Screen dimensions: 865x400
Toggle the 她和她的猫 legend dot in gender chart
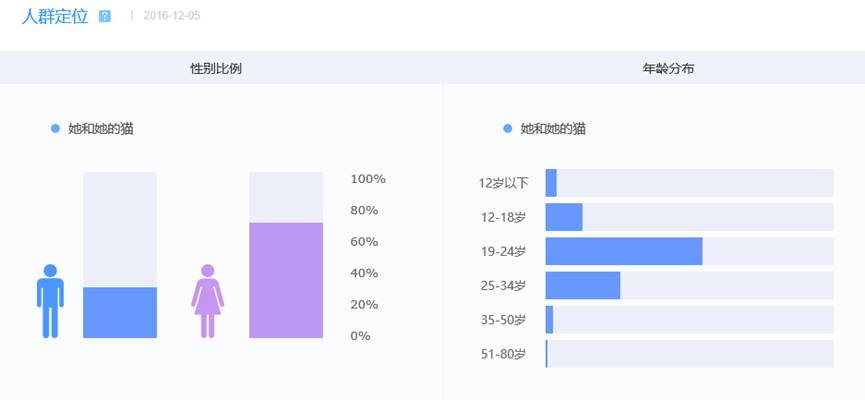coord(56,129)
